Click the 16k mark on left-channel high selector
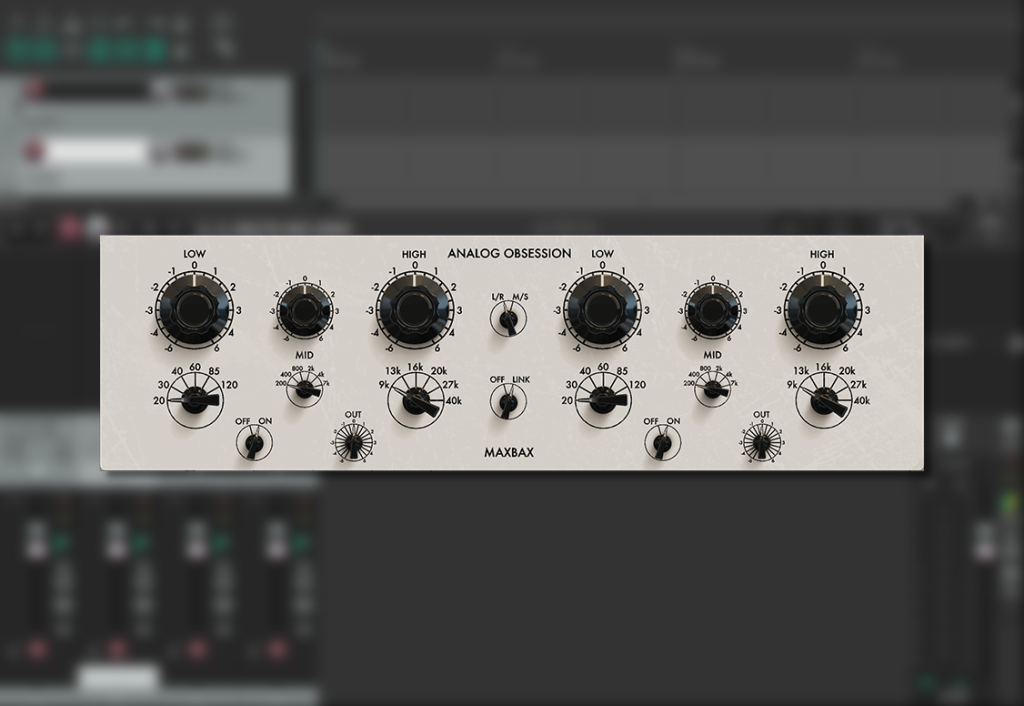This screenshot has height=706, width=1024. coord(415,367)
